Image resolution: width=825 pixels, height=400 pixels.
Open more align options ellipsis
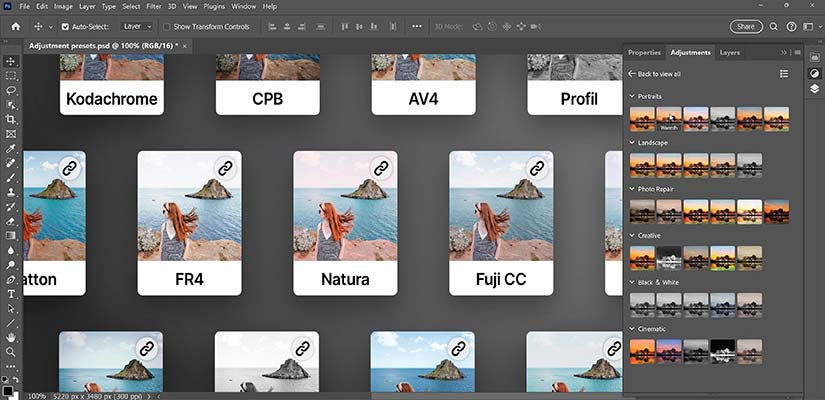pyautogui.click(x=417, y=26)
